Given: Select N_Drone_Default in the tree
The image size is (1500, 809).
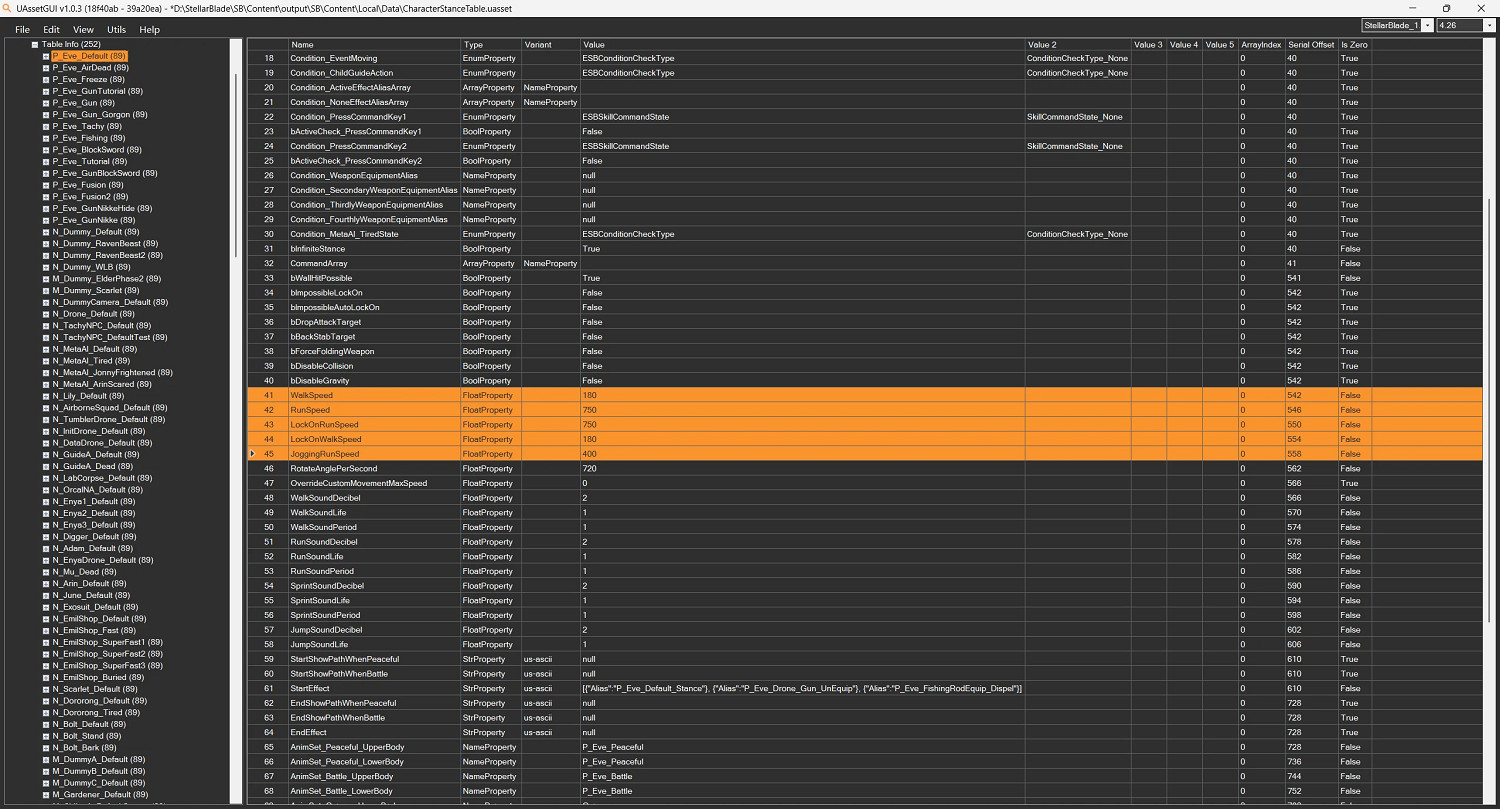Looking at the screenshot, I should click(x=92, y=314).
